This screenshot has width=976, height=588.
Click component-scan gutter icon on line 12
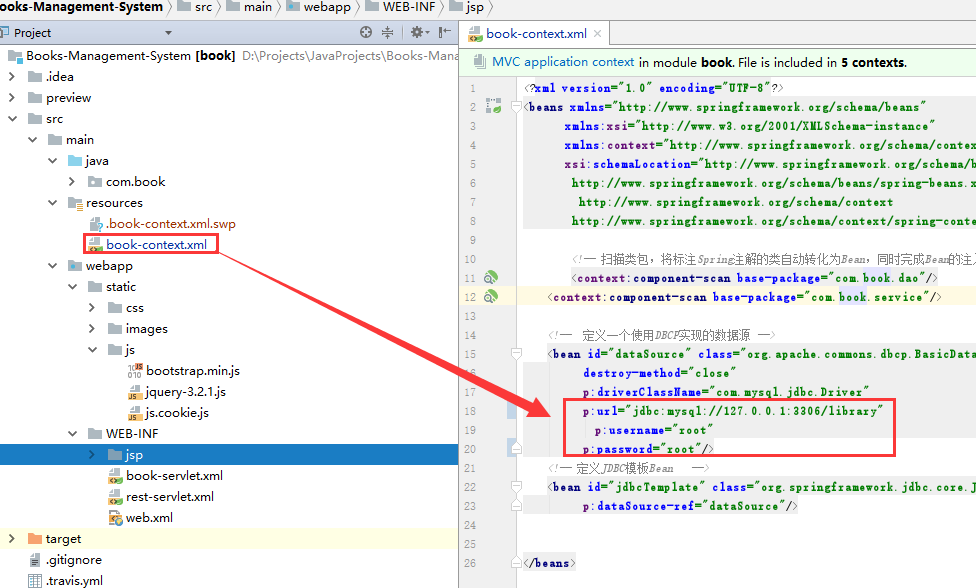pyautogui.click(x=491, y=297)
